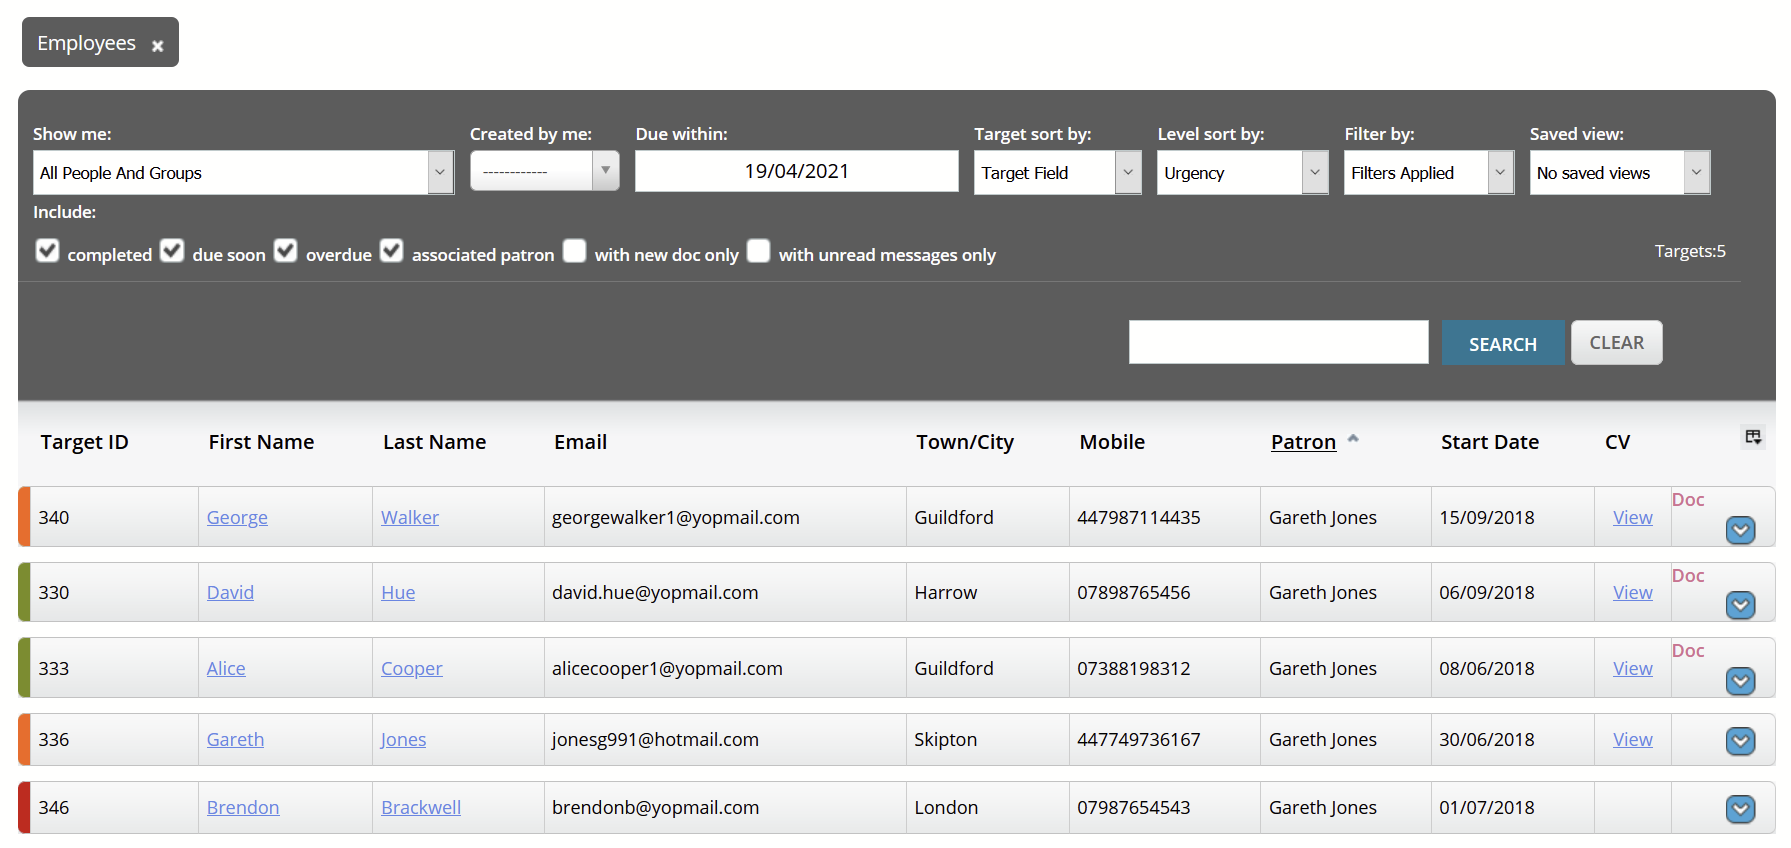1791x848 pixels.
Task: Open Saved view dropdown
Action: pyautogui.click(x=1620, y=172)
